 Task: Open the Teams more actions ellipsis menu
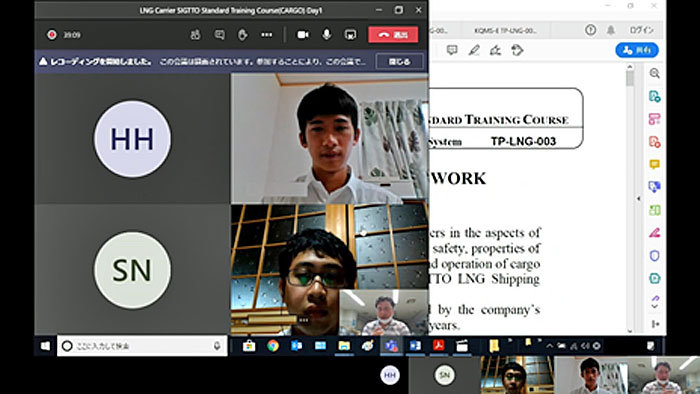pos(267,35)
